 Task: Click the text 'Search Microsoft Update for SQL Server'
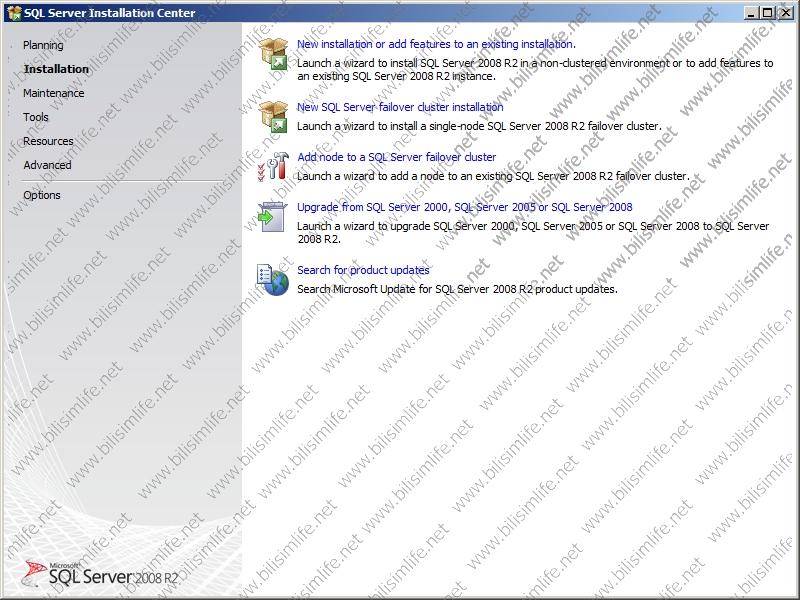coord(457,289)
